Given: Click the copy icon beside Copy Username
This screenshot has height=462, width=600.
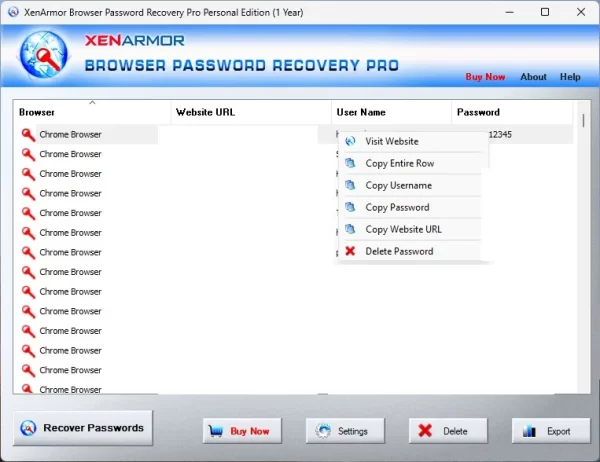Looking at the screenshot, I should [x=350, y=185].
